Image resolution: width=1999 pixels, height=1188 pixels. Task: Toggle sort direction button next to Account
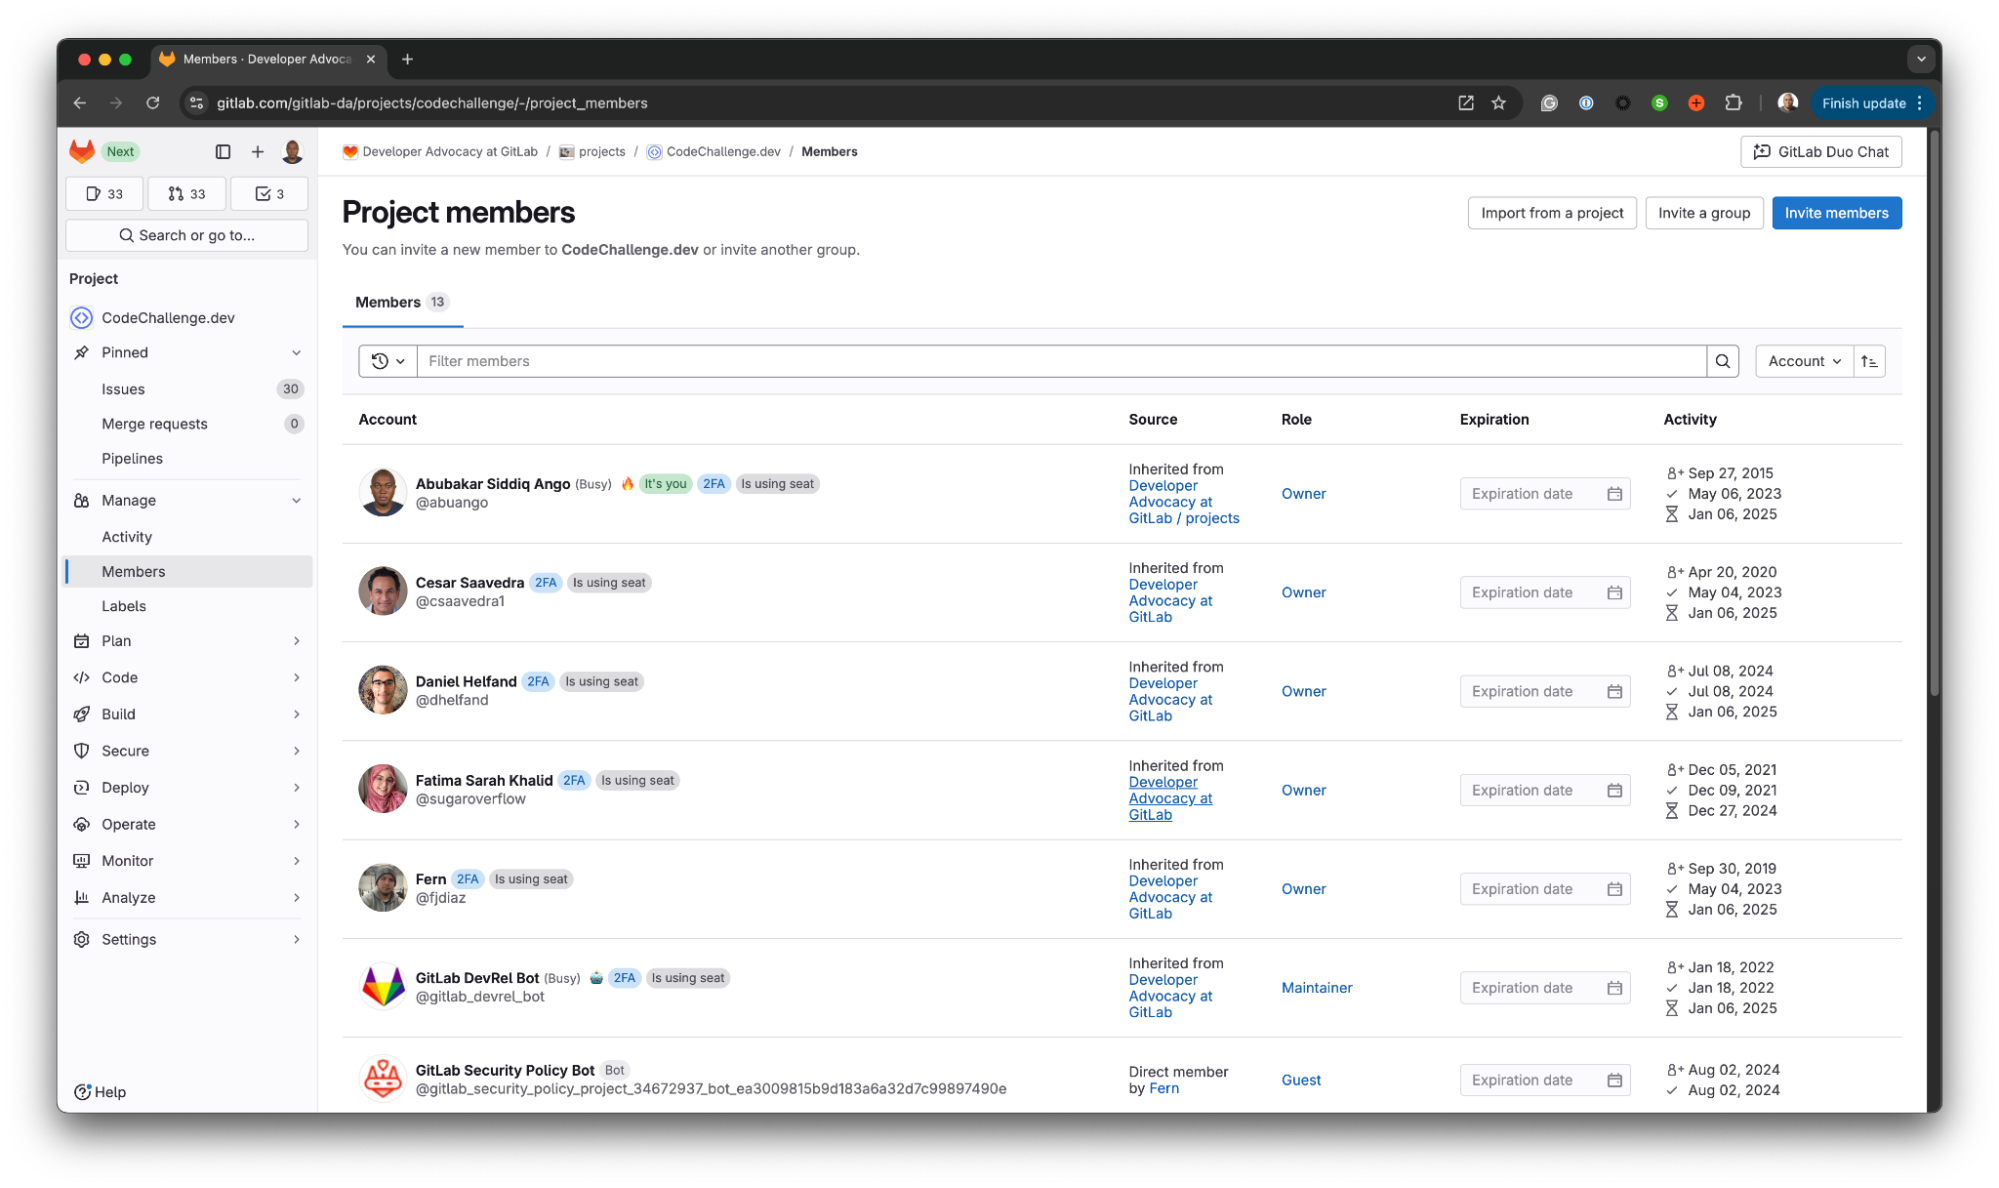click(1869, 361)
